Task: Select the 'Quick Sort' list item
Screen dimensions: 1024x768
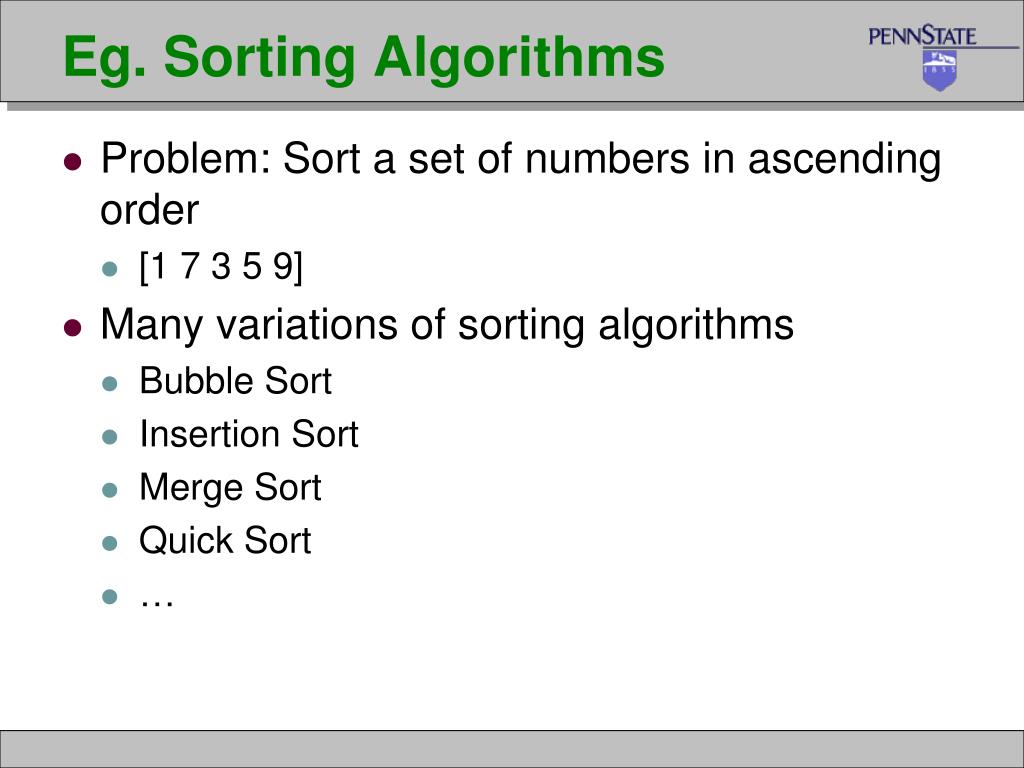Action: coord(225,541)
